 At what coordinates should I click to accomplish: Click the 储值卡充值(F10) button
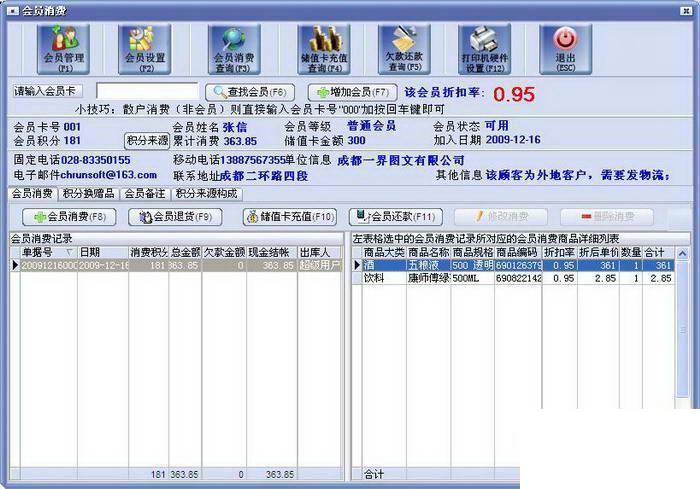(290, 217)
